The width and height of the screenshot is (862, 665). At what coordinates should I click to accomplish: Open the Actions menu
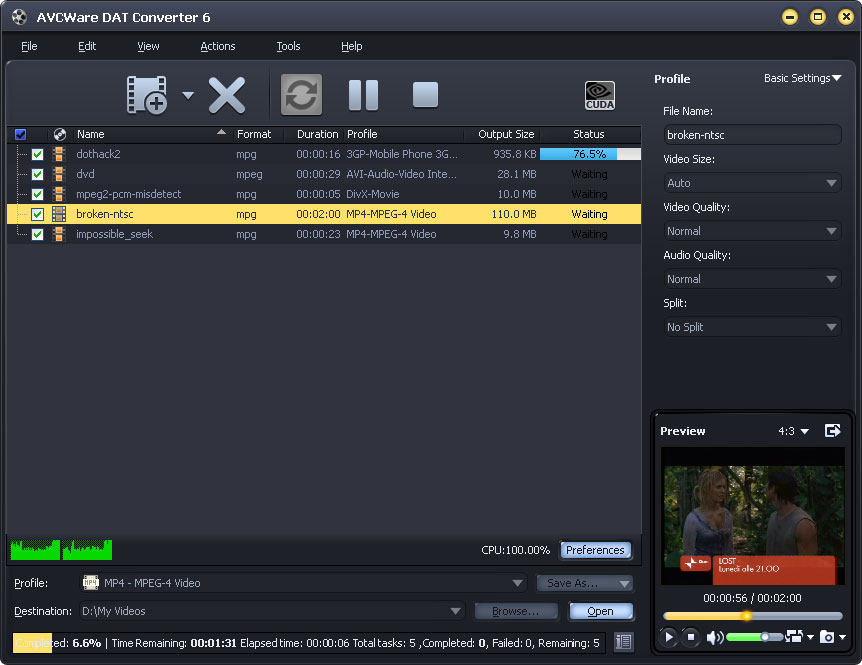click(217, 46)
